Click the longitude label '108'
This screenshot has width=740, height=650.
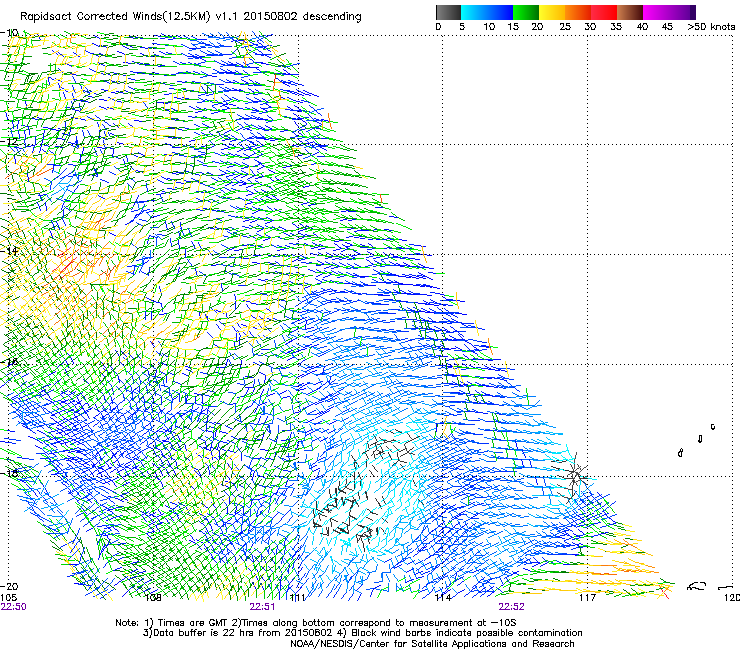click(153, 598)
